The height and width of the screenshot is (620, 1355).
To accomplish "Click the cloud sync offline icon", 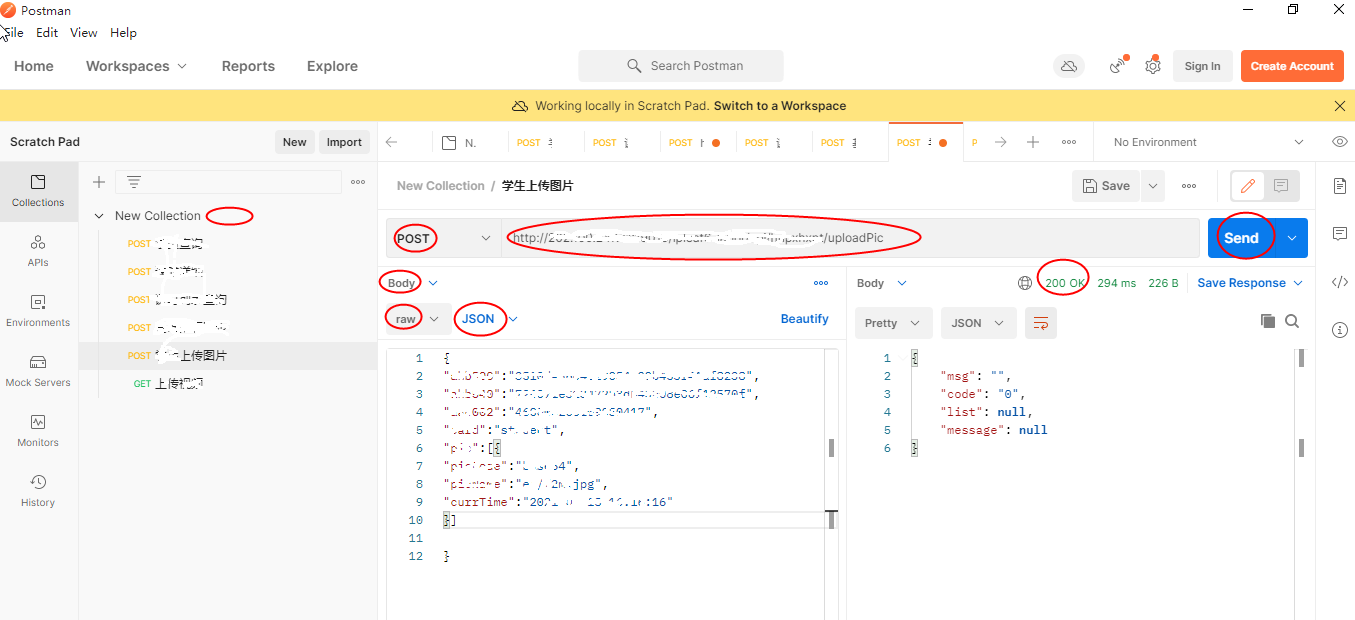I will tap(1069, 66).
